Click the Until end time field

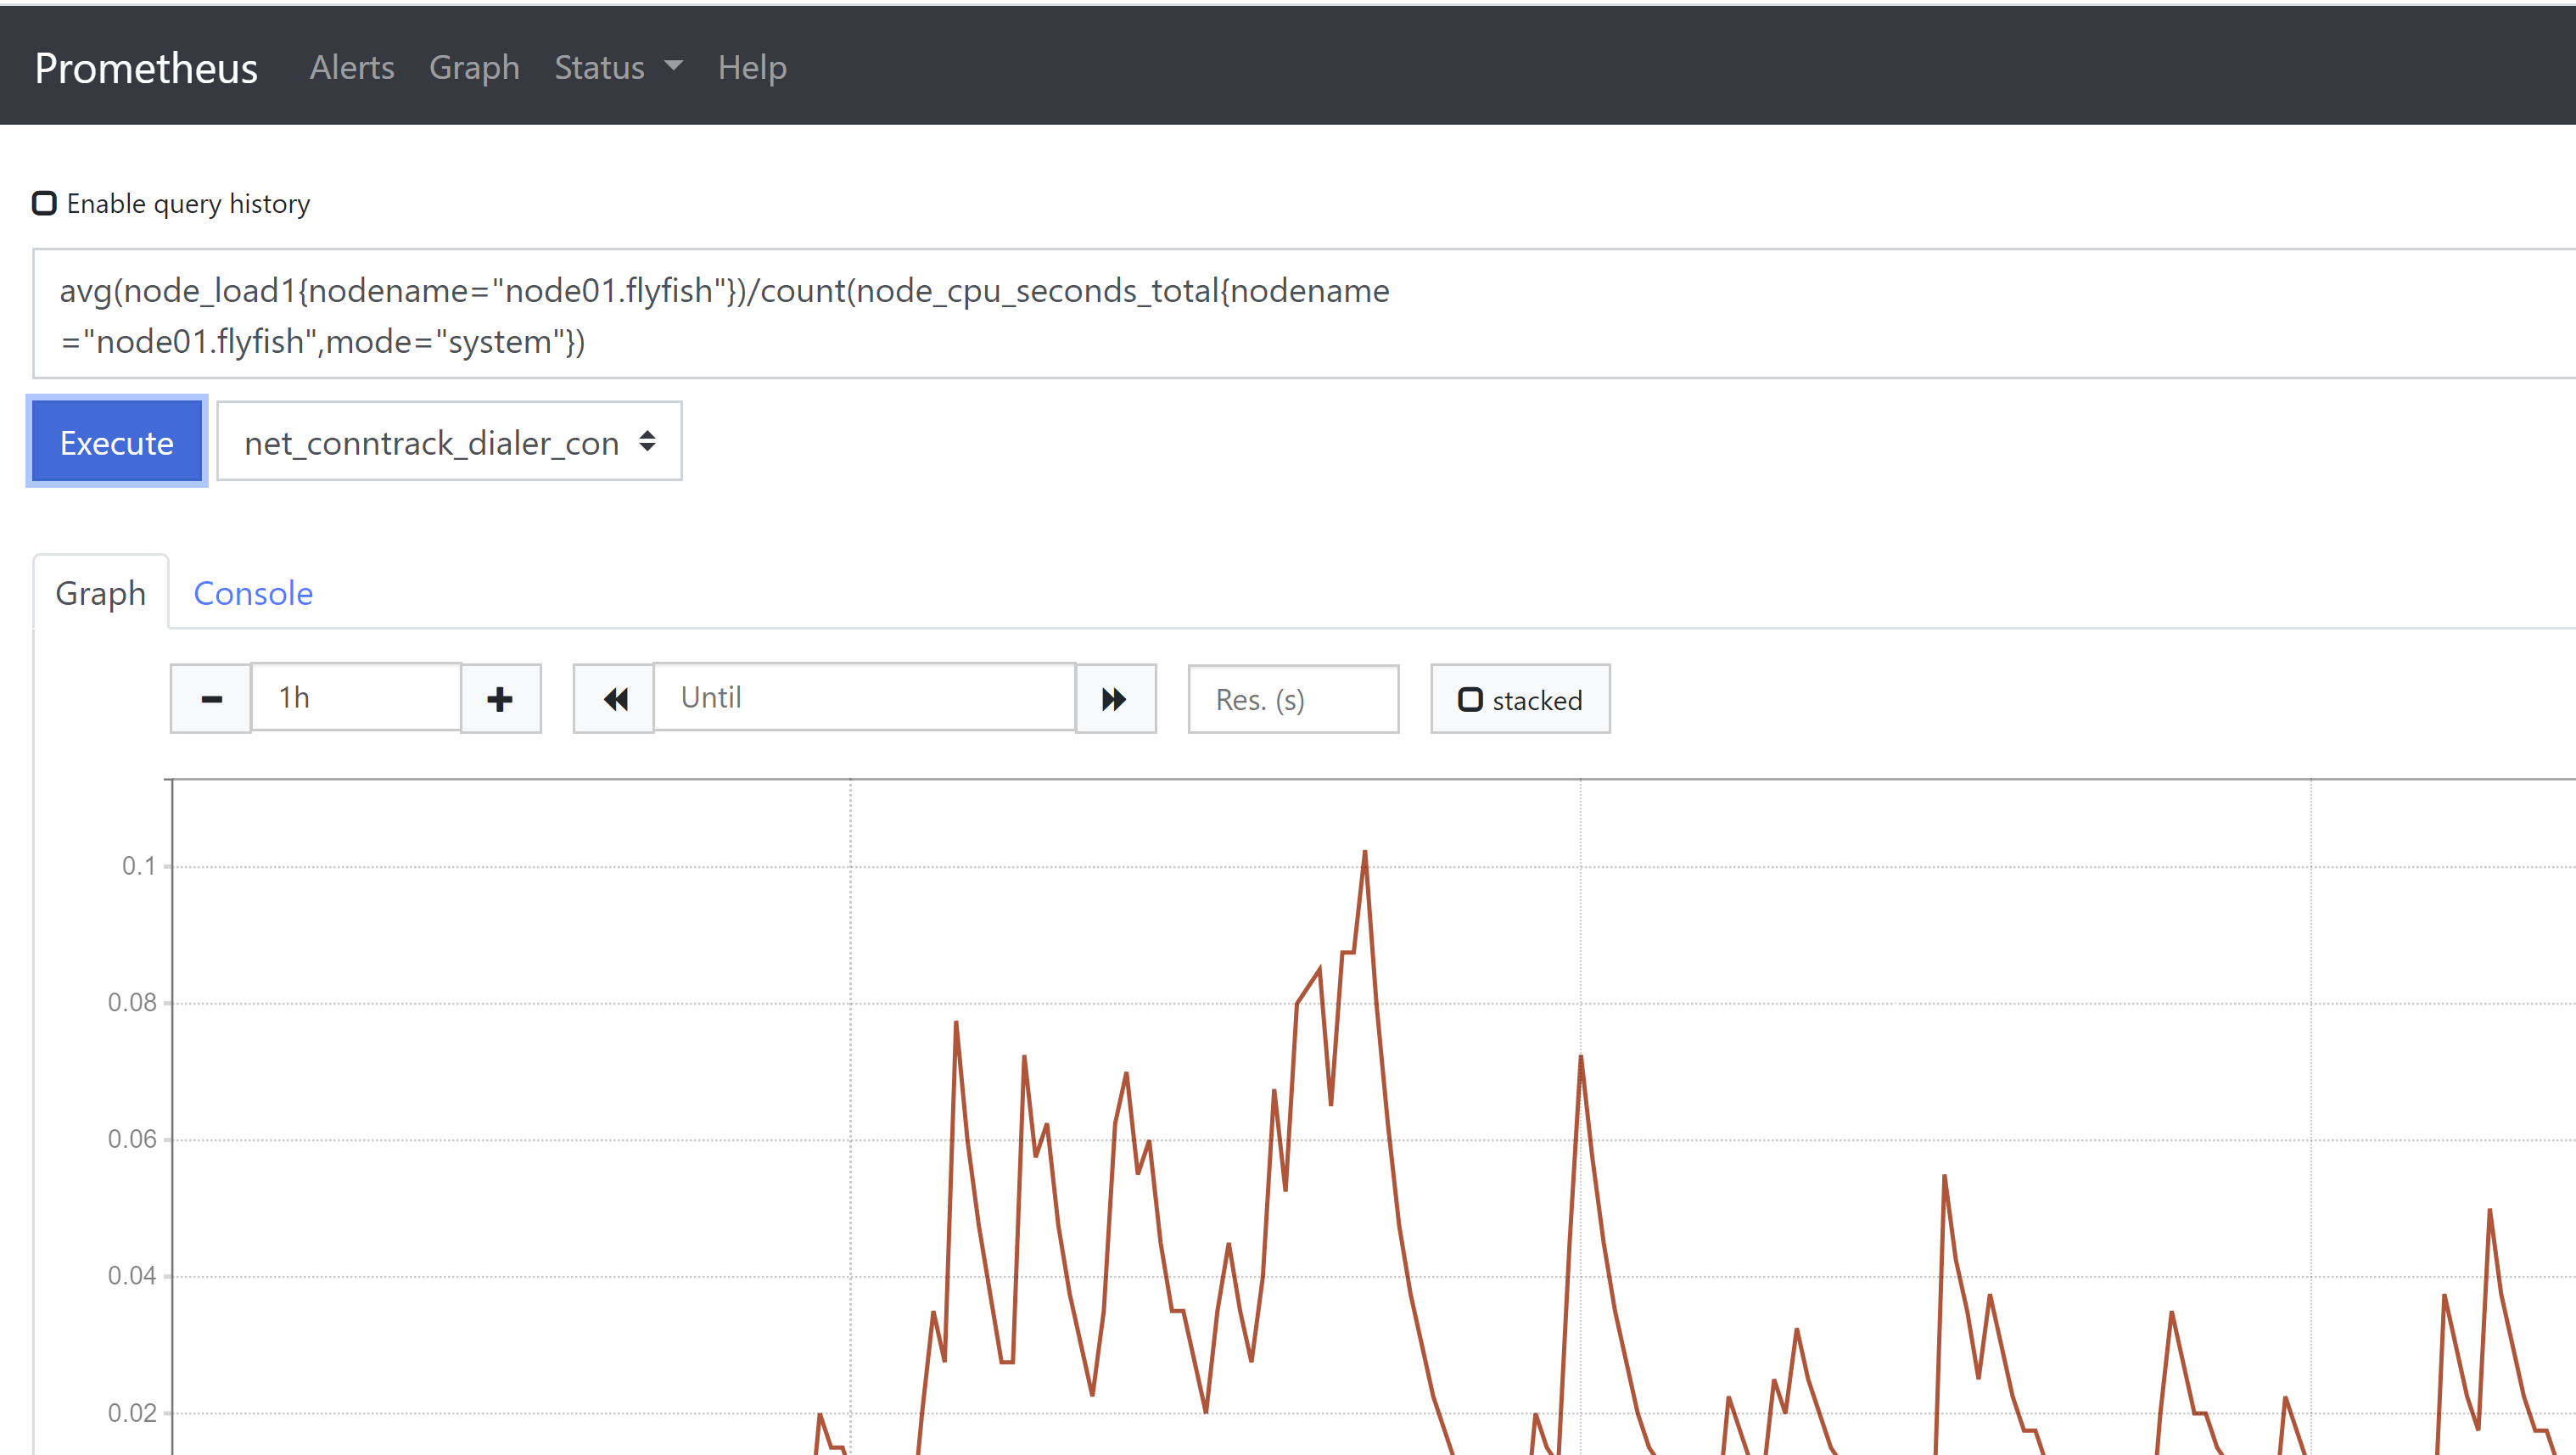pyautogui.click(x=865, y=697)
